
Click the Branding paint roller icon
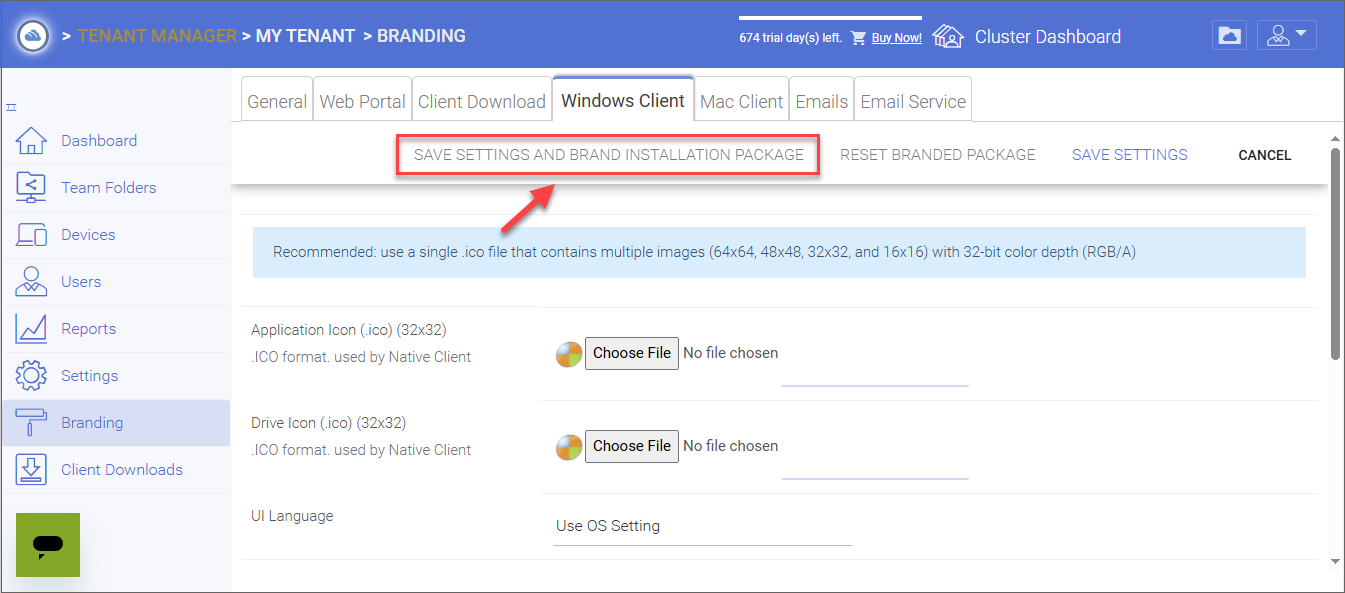(x=31, y=423)
